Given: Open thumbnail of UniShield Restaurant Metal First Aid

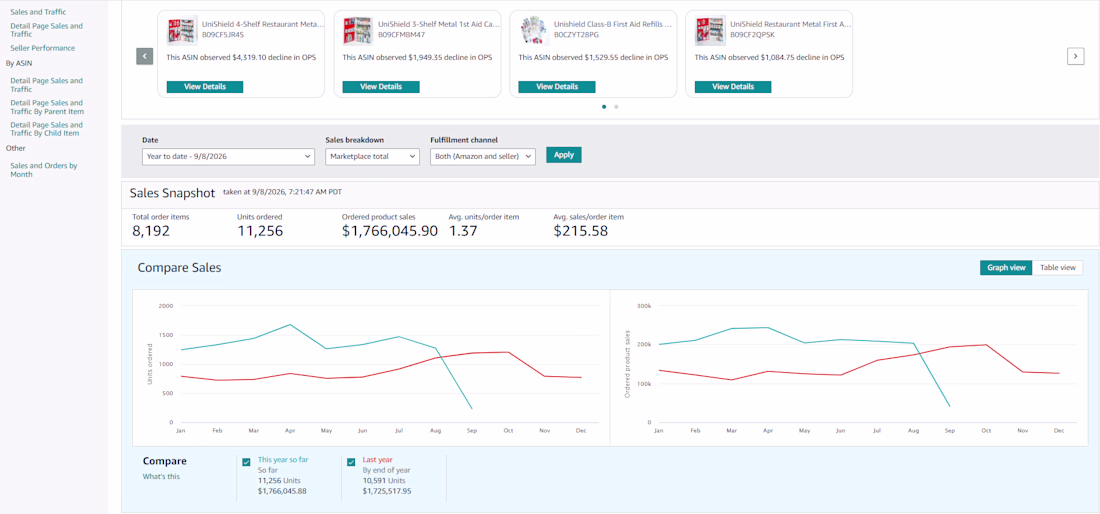Looking at the screenshot, I should point(710,31).
